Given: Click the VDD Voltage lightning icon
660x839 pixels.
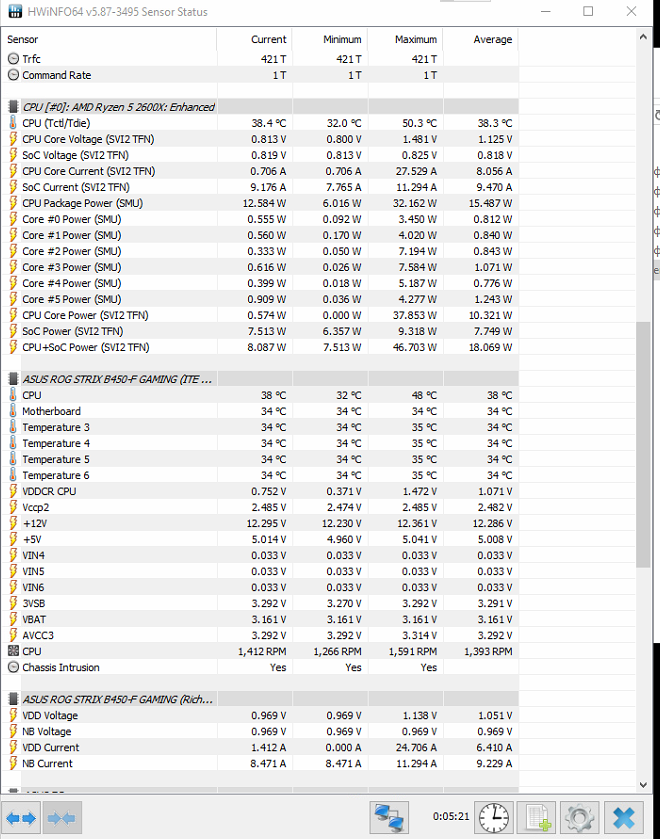Looking at the screenshot, I should pyautogui.click(x=13, y=715).
